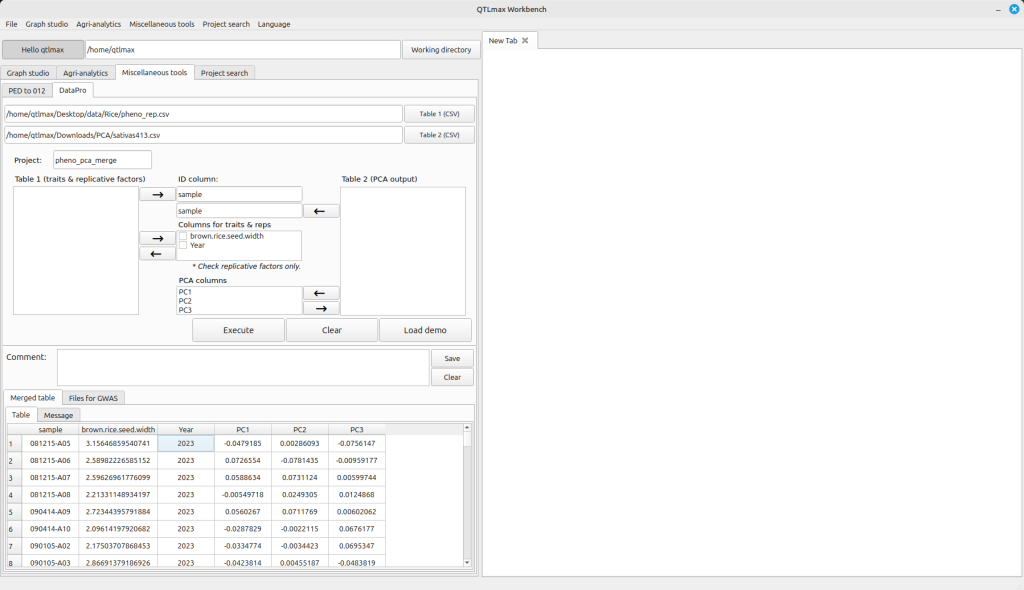Open the Agri-analytics menu

[99, 24]
